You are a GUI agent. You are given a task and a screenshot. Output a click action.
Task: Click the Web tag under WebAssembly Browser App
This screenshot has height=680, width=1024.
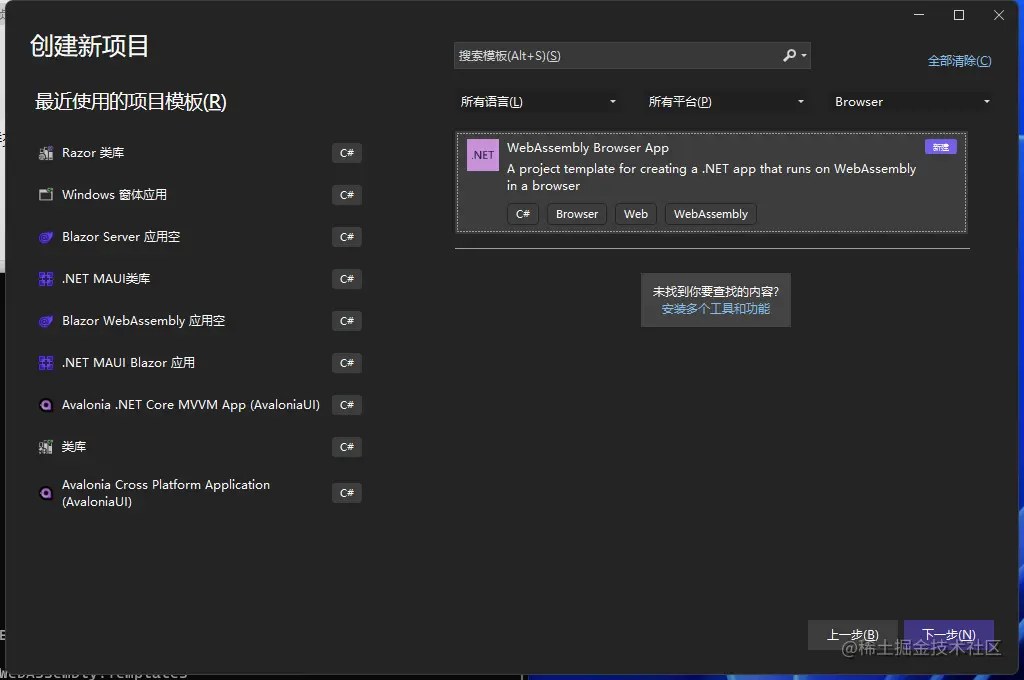tap(635, 214)
